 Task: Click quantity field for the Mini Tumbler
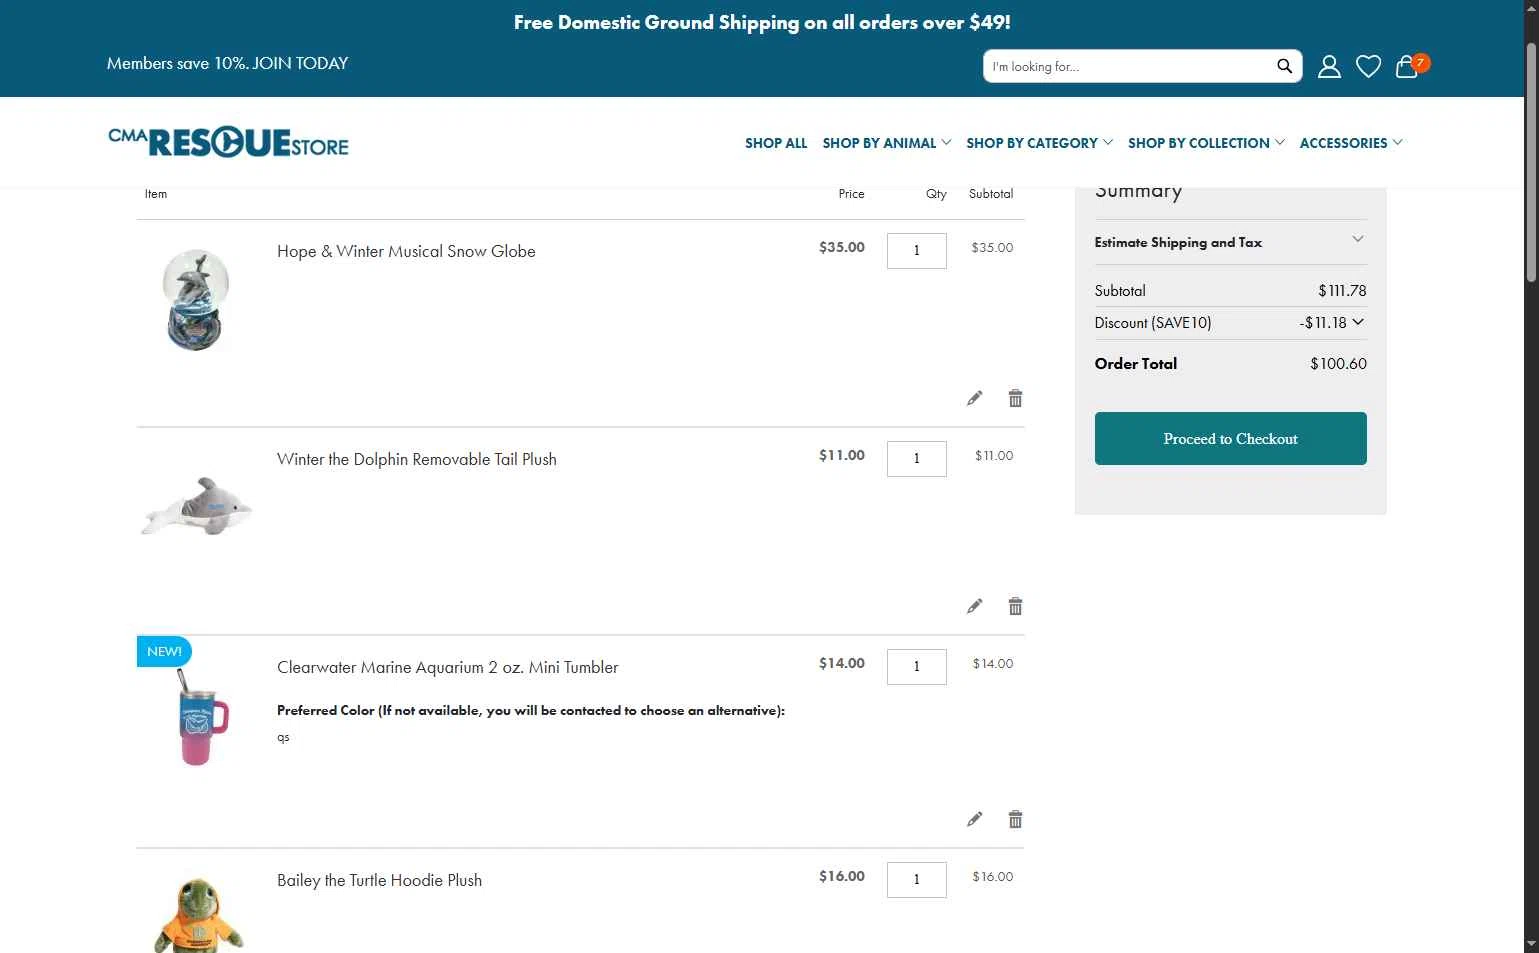click(x=916, y=666)
